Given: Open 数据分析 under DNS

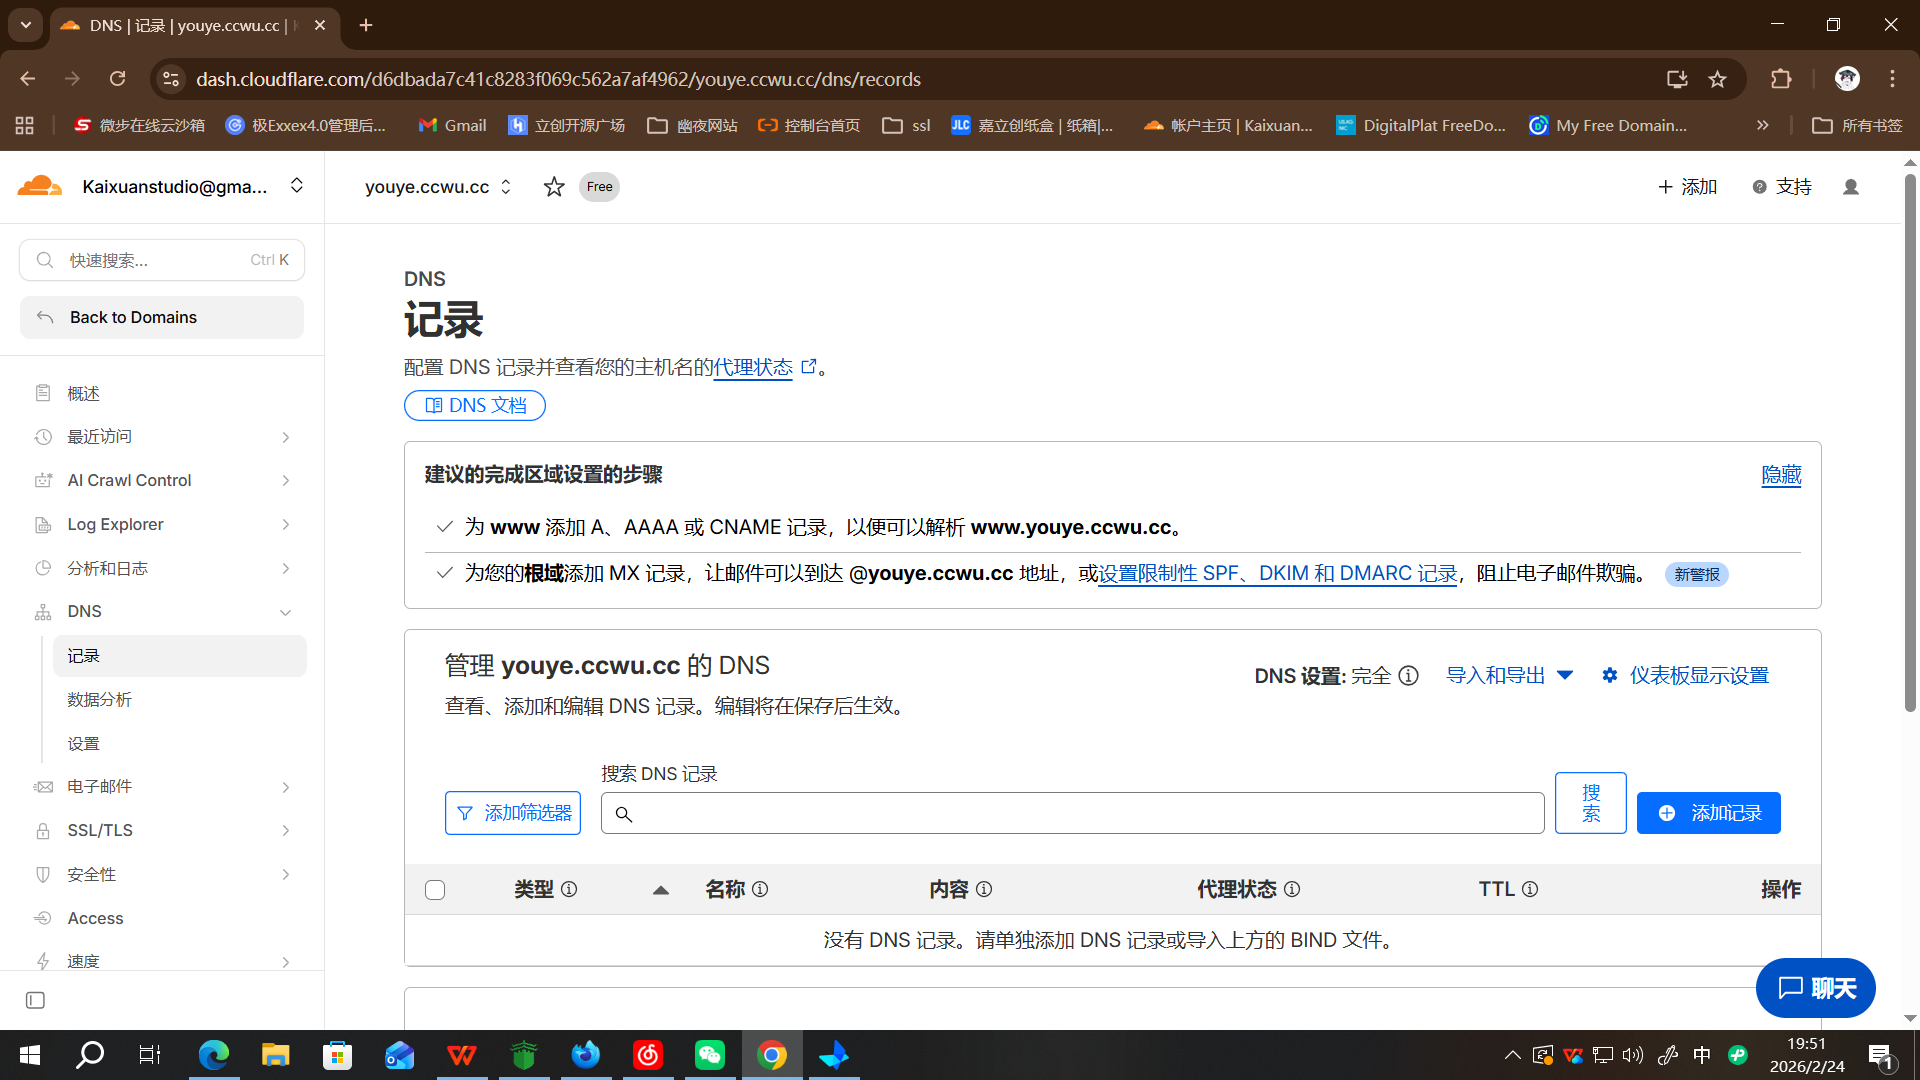Looking at the screenshot, I should coord(100,699).
